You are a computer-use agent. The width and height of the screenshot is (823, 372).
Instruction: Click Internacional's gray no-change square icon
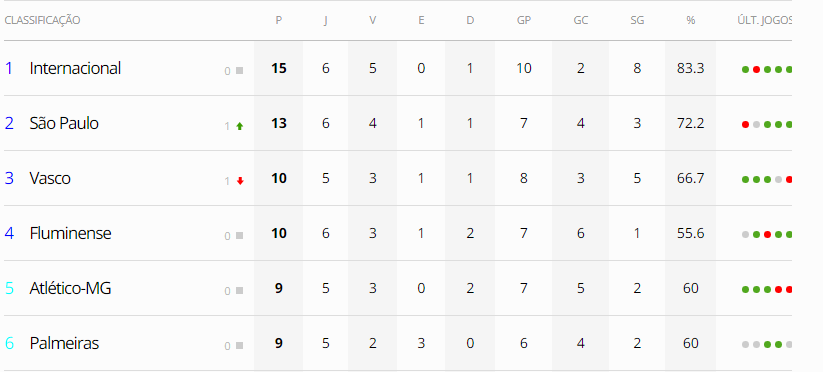(239, 70)
